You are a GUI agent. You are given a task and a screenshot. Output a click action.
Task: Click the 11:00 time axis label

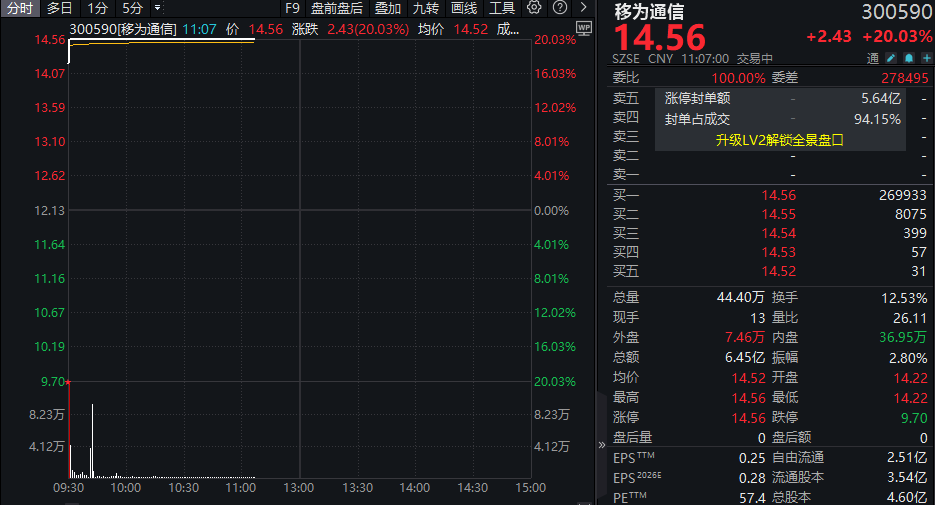coord(241,488)
